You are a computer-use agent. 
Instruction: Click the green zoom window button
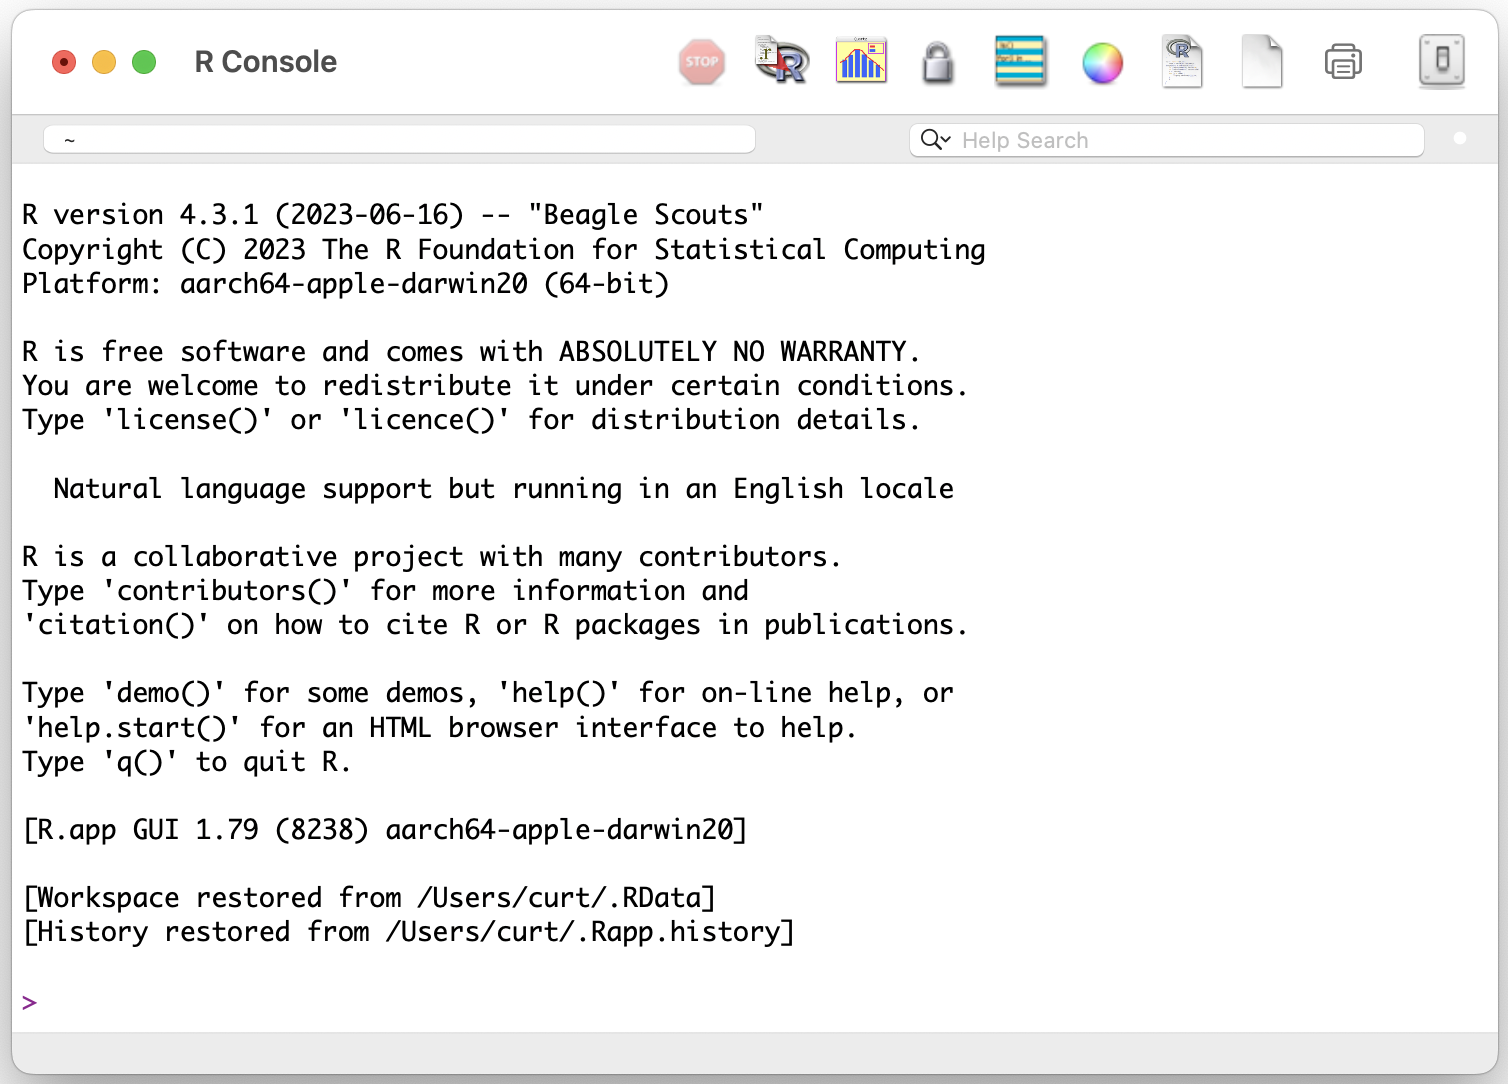coord(144,63)
